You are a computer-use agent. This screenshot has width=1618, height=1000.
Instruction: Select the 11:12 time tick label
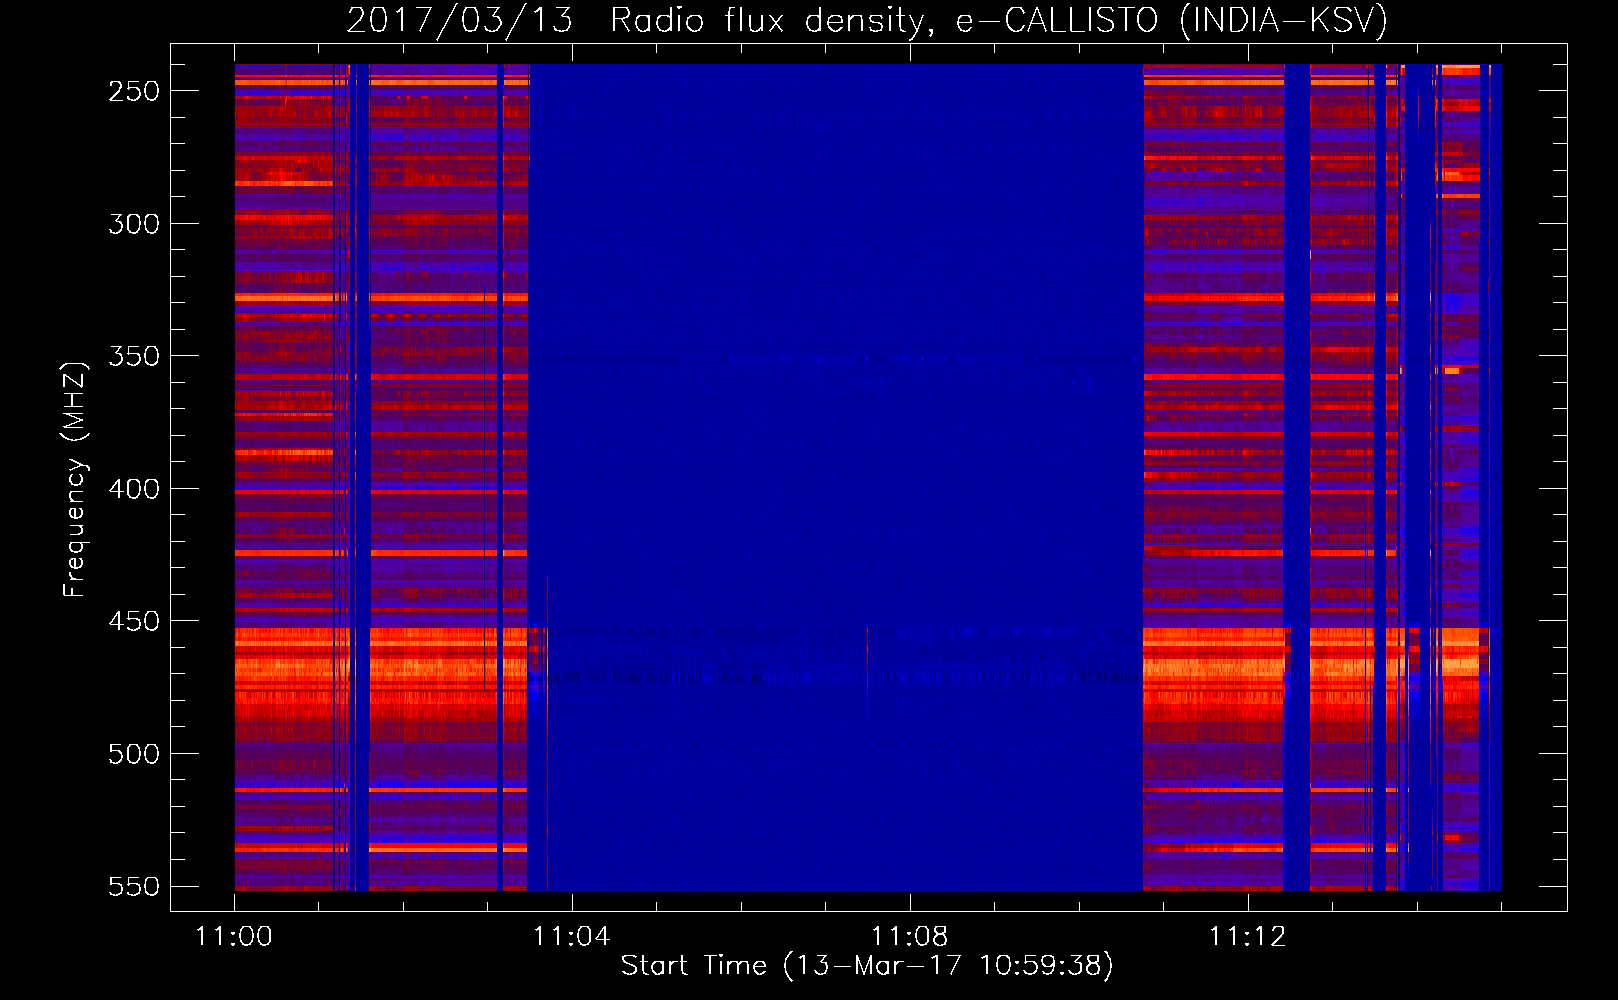1247,936
